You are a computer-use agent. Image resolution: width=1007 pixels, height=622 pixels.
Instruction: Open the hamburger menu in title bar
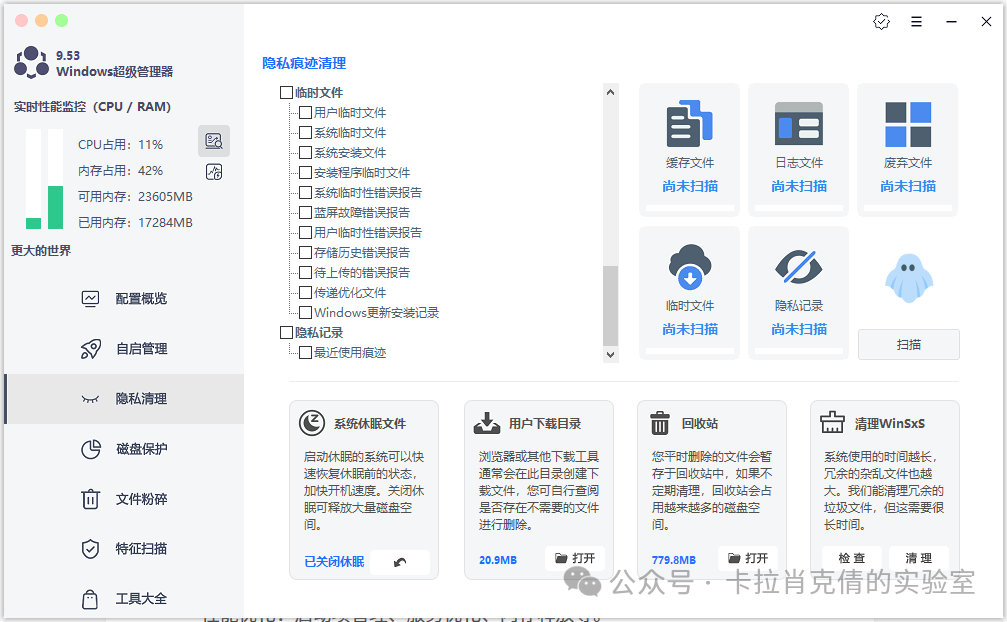pyautogui.click(x=916, y=22)
